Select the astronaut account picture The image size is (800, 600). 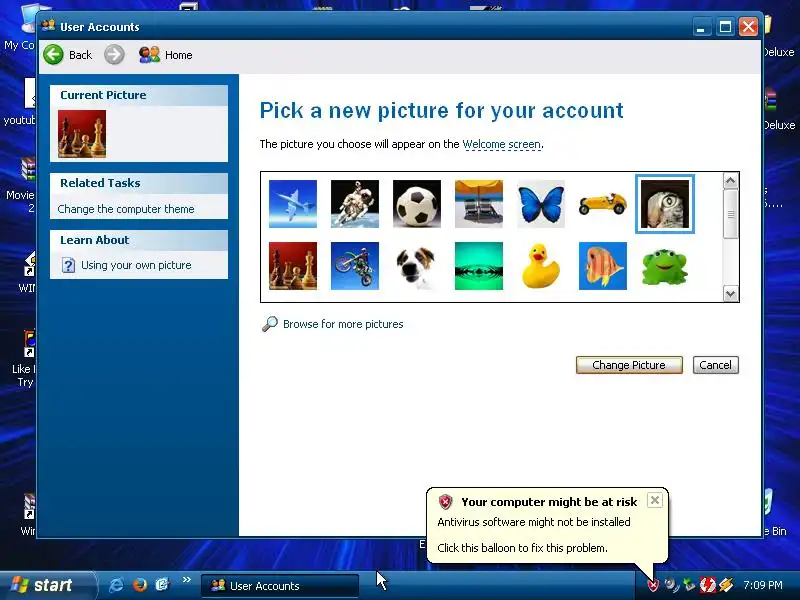pos(355,204)
